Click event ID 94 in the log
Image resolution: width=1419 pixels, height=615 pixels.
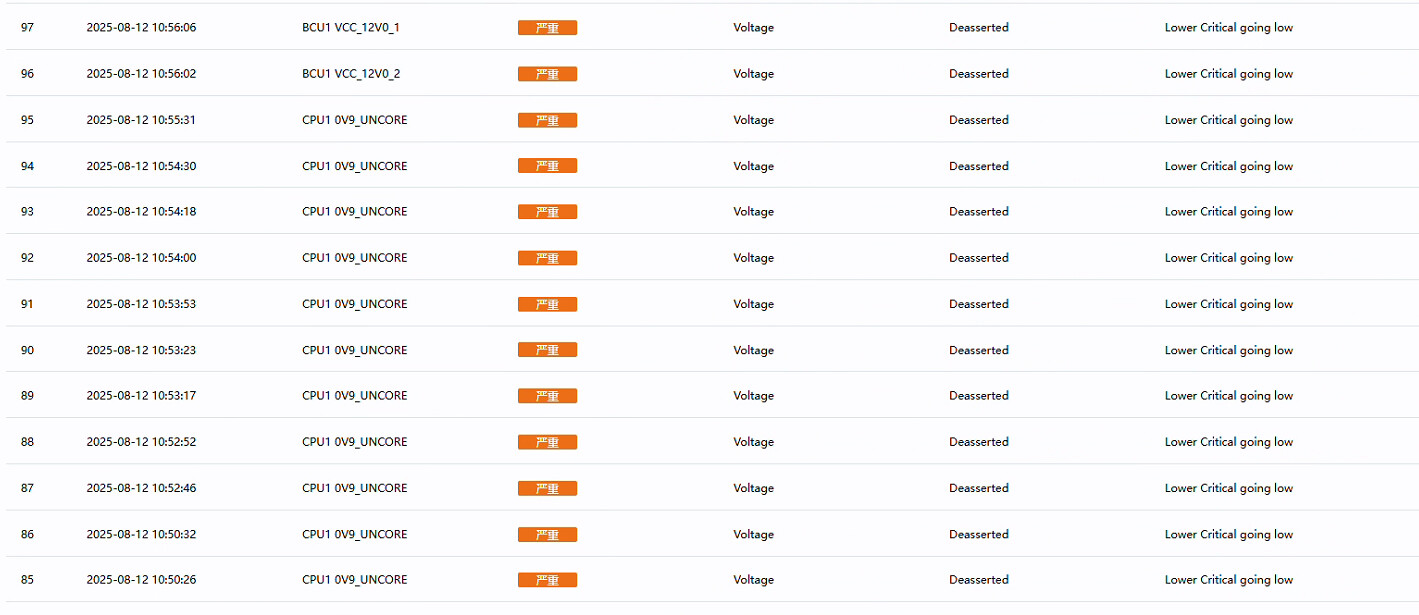coord(27,166)
